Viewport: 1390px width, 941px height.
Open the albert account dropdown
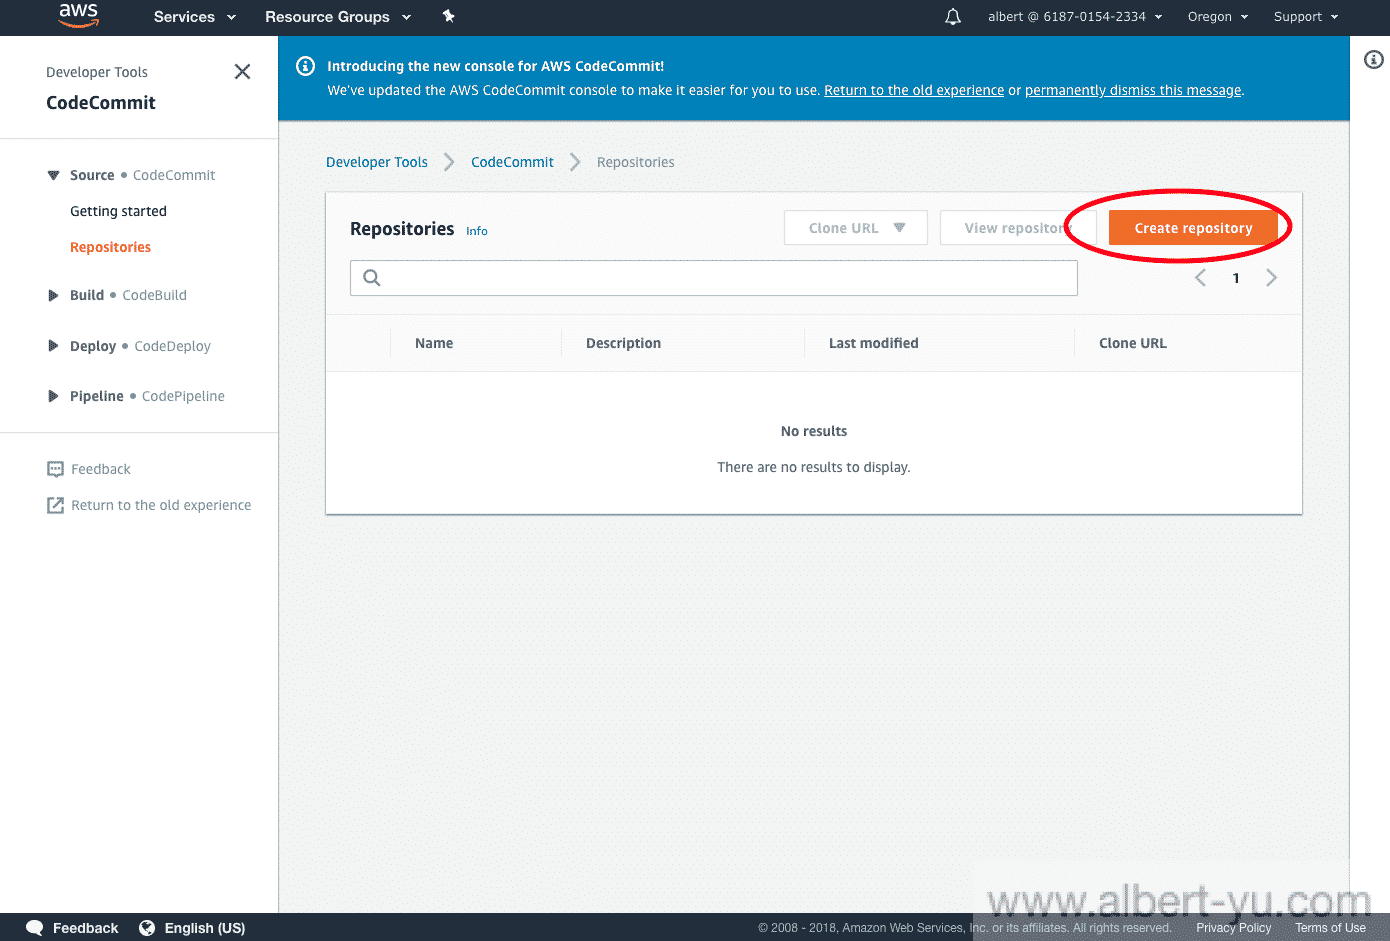pos(1075,17)
